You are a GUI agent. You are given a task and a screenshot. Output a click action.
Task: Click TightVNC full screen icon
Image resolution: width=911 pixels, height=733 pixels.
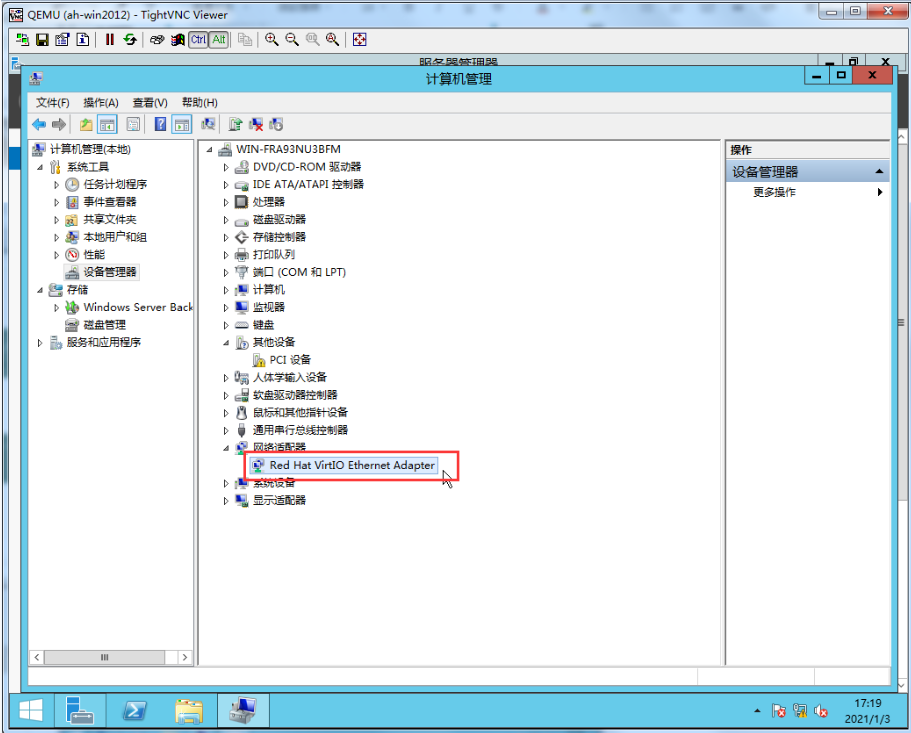(x=360, y=40)
